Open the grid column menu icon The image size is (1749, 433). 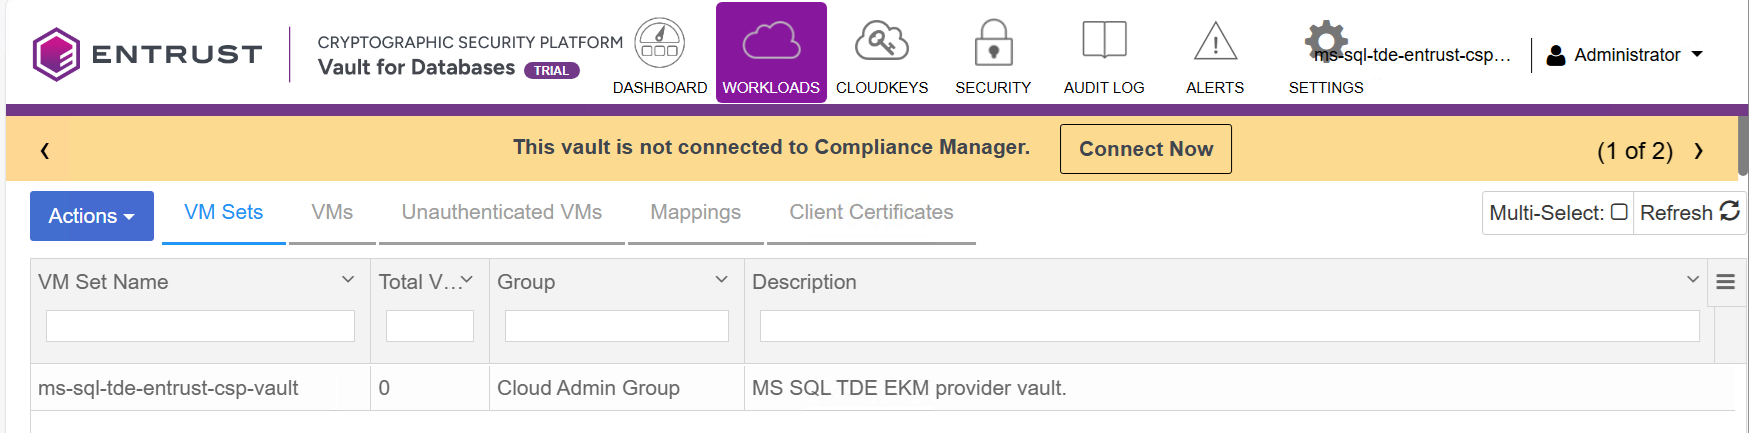1725,282
